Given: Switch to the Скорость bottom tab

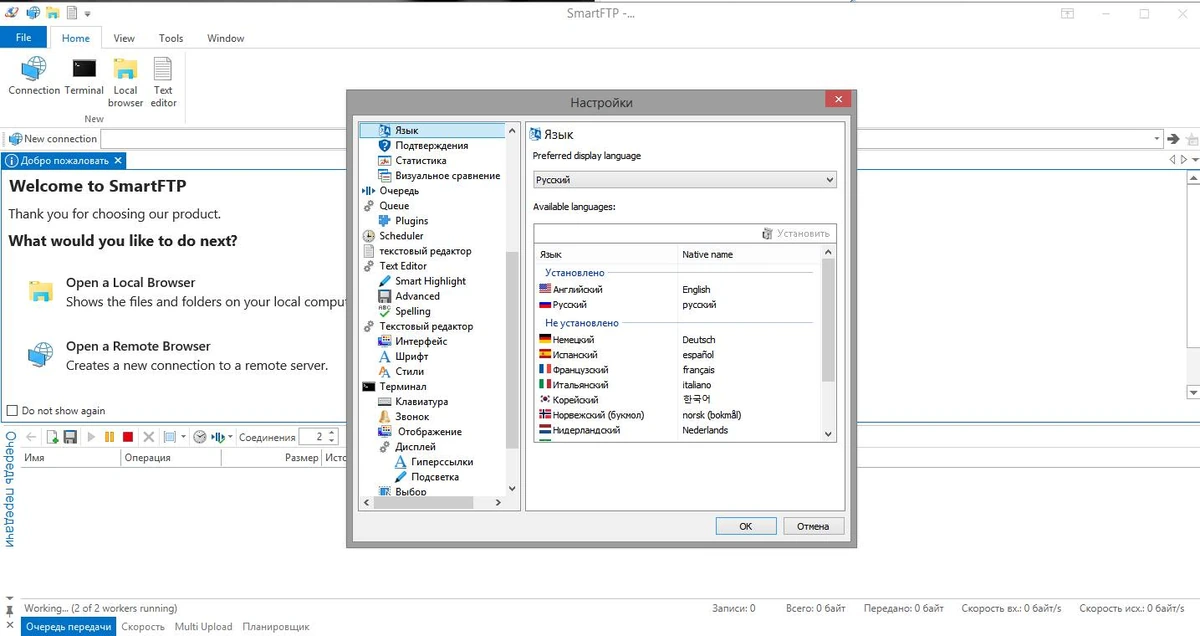Looking at the screenshot, I should (x=143, y=627).
